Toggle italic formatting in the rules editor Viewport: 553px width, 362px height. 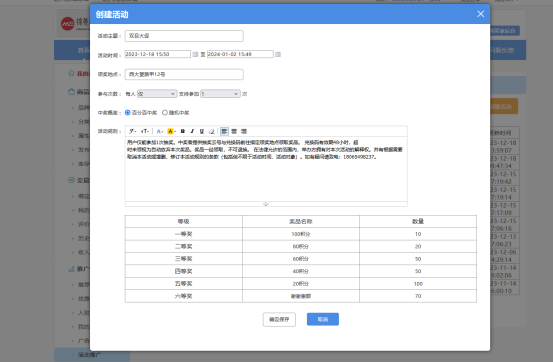click(x=192, y=131)
